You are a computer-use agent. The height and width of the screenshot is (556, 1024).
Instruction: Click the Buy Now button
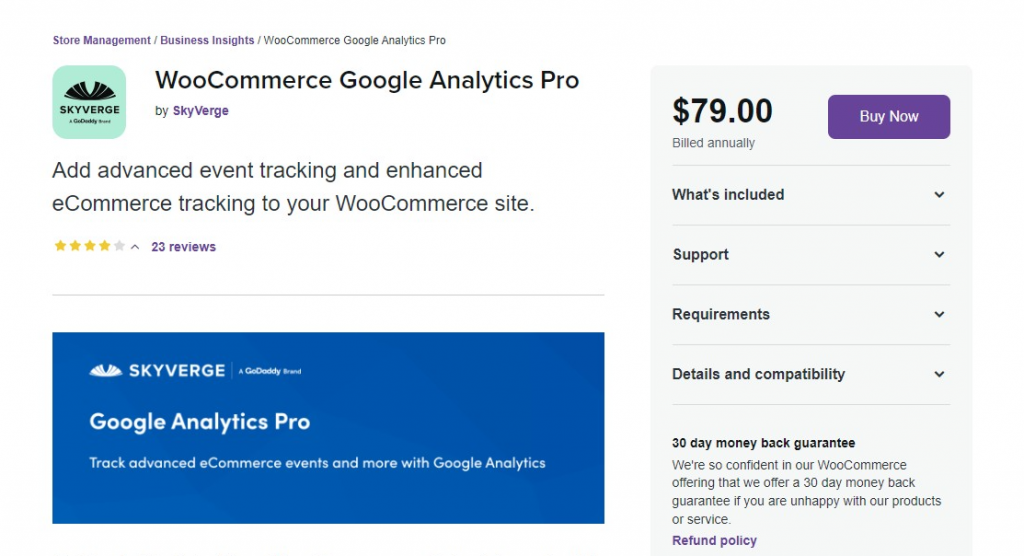coord(889,116)
